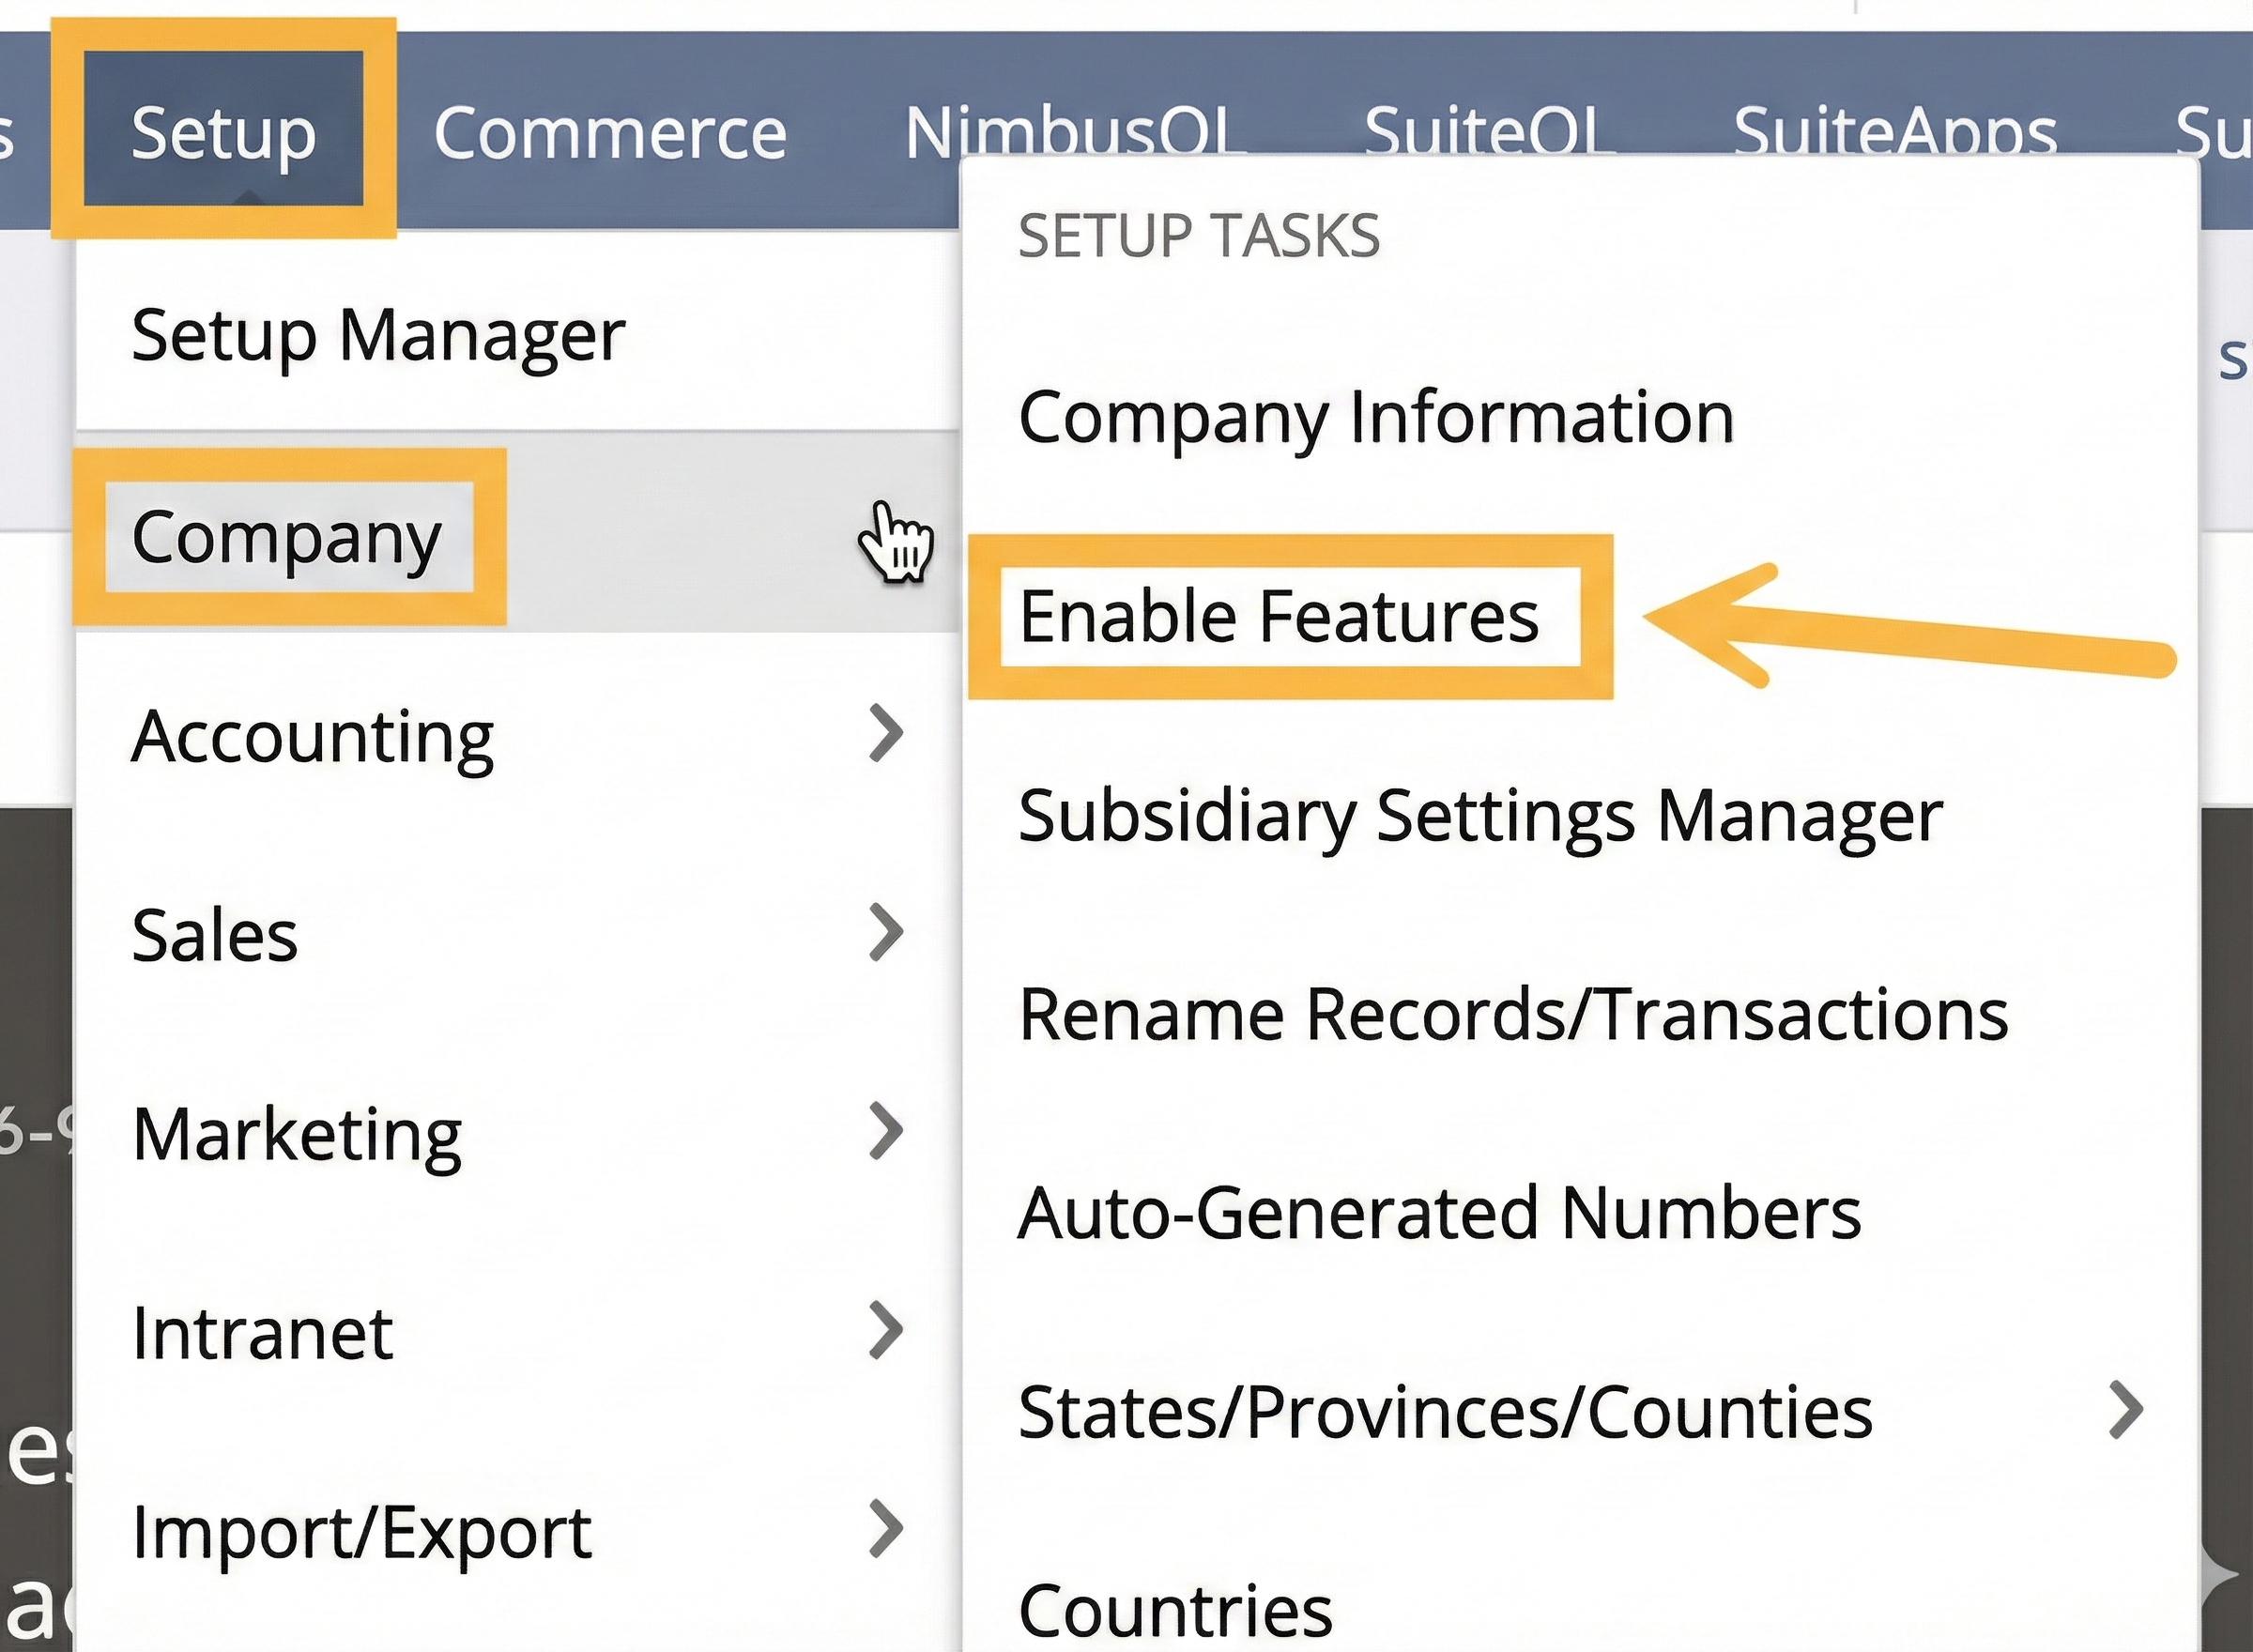Screen dimensions: 2253x1652
Task: Open Company Information setup task
Action: 1375,416
